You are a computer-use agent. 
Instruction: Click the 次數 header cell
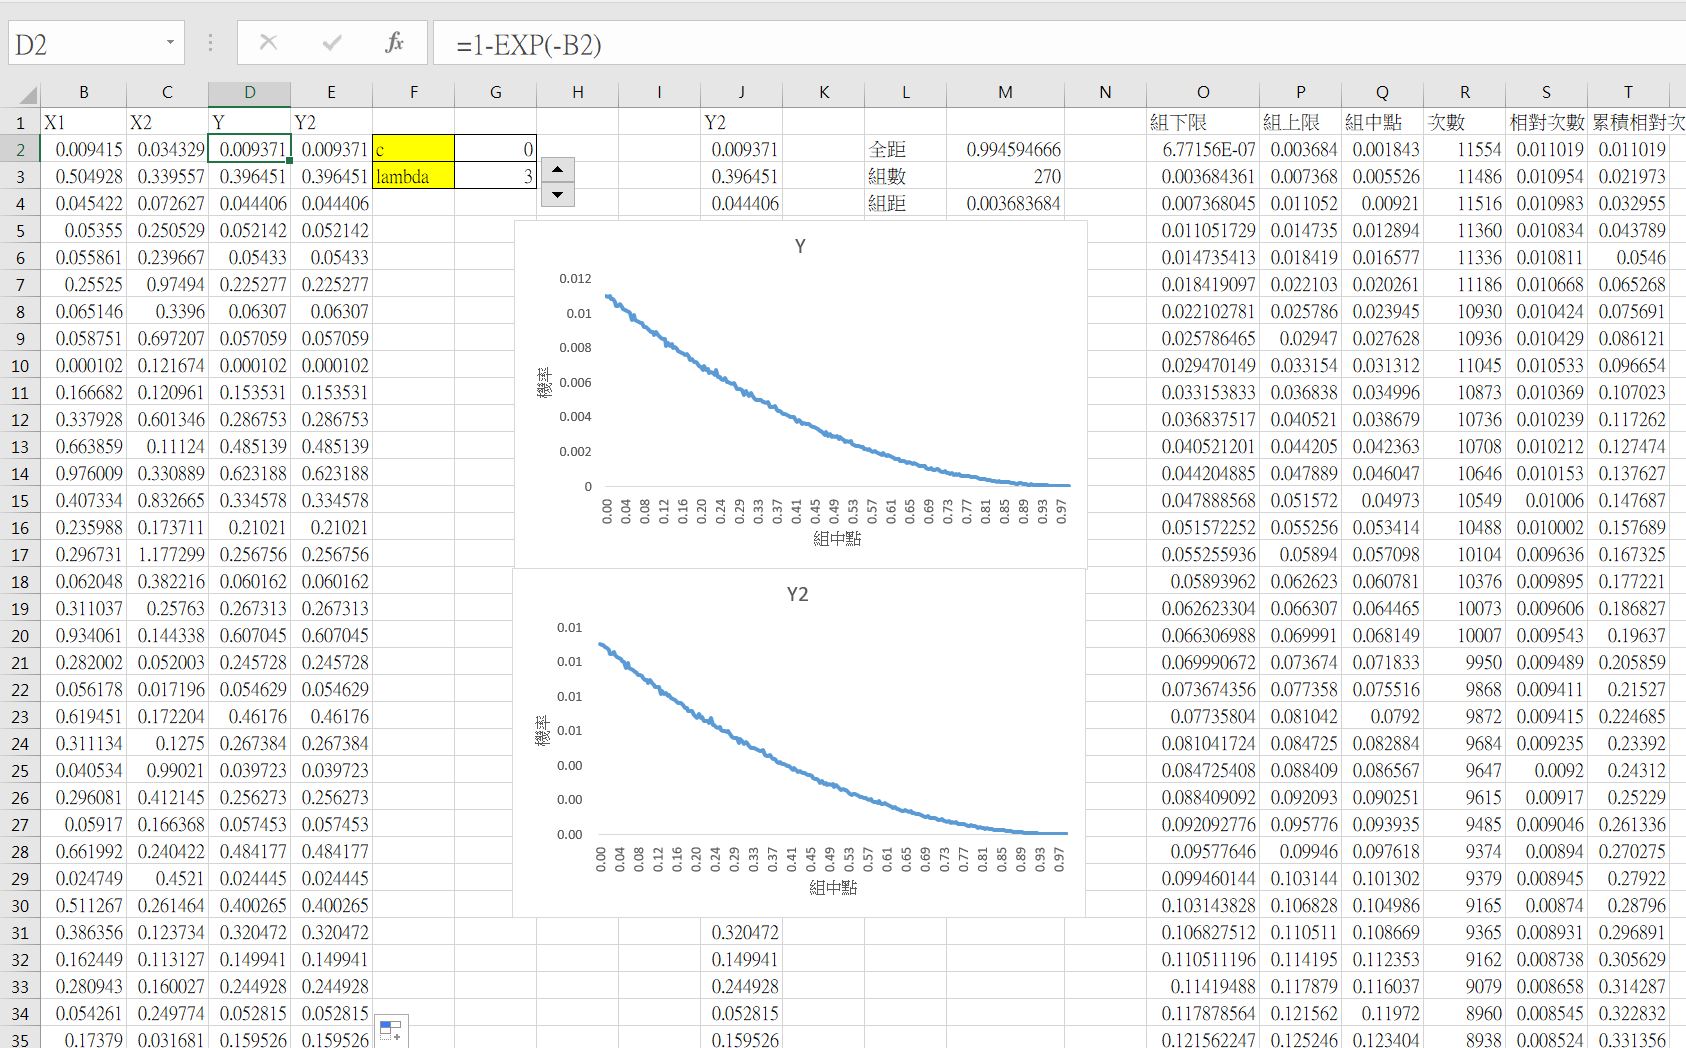point(1465,122)
